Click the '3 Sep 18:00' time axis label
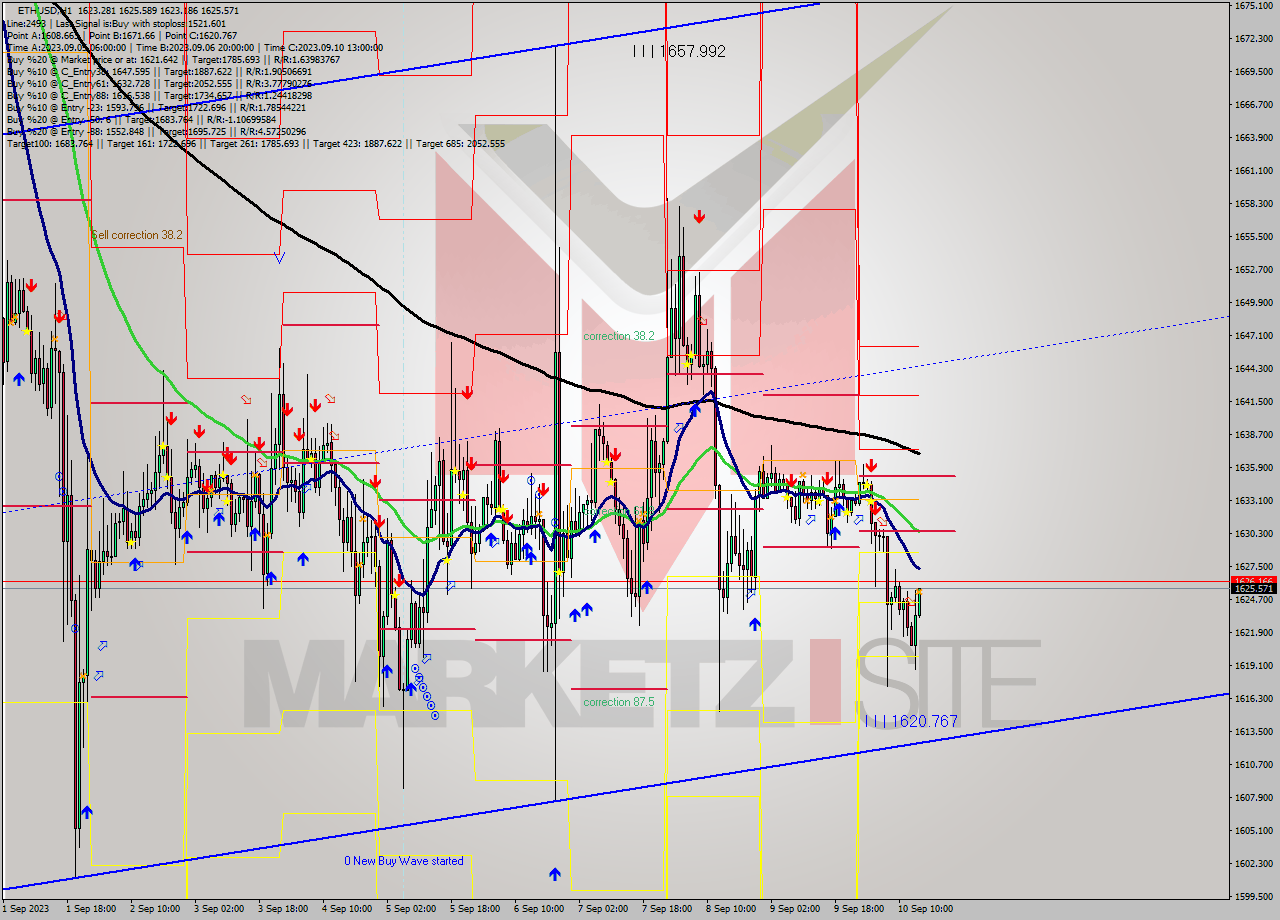 tap(283, 909)
